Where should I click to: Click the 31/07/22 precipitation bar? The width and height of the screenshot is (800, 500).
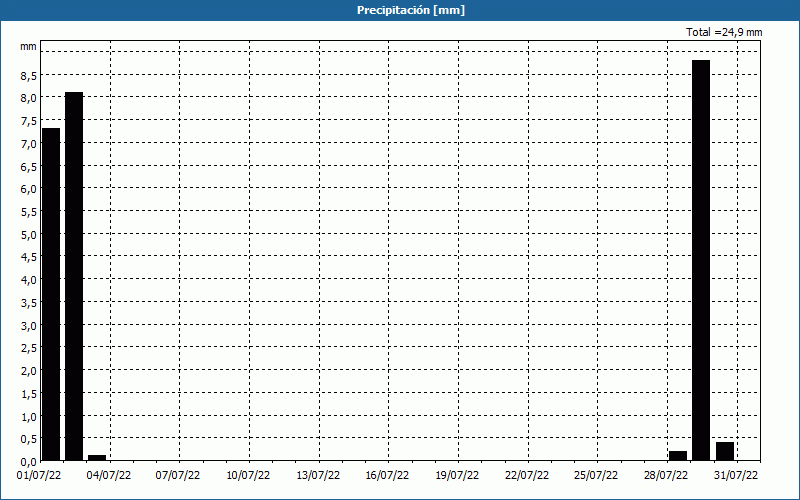click(x=725, y=452)
